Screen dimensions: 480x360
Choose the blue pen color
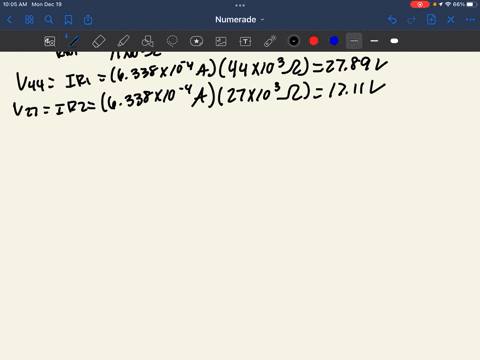334,41
